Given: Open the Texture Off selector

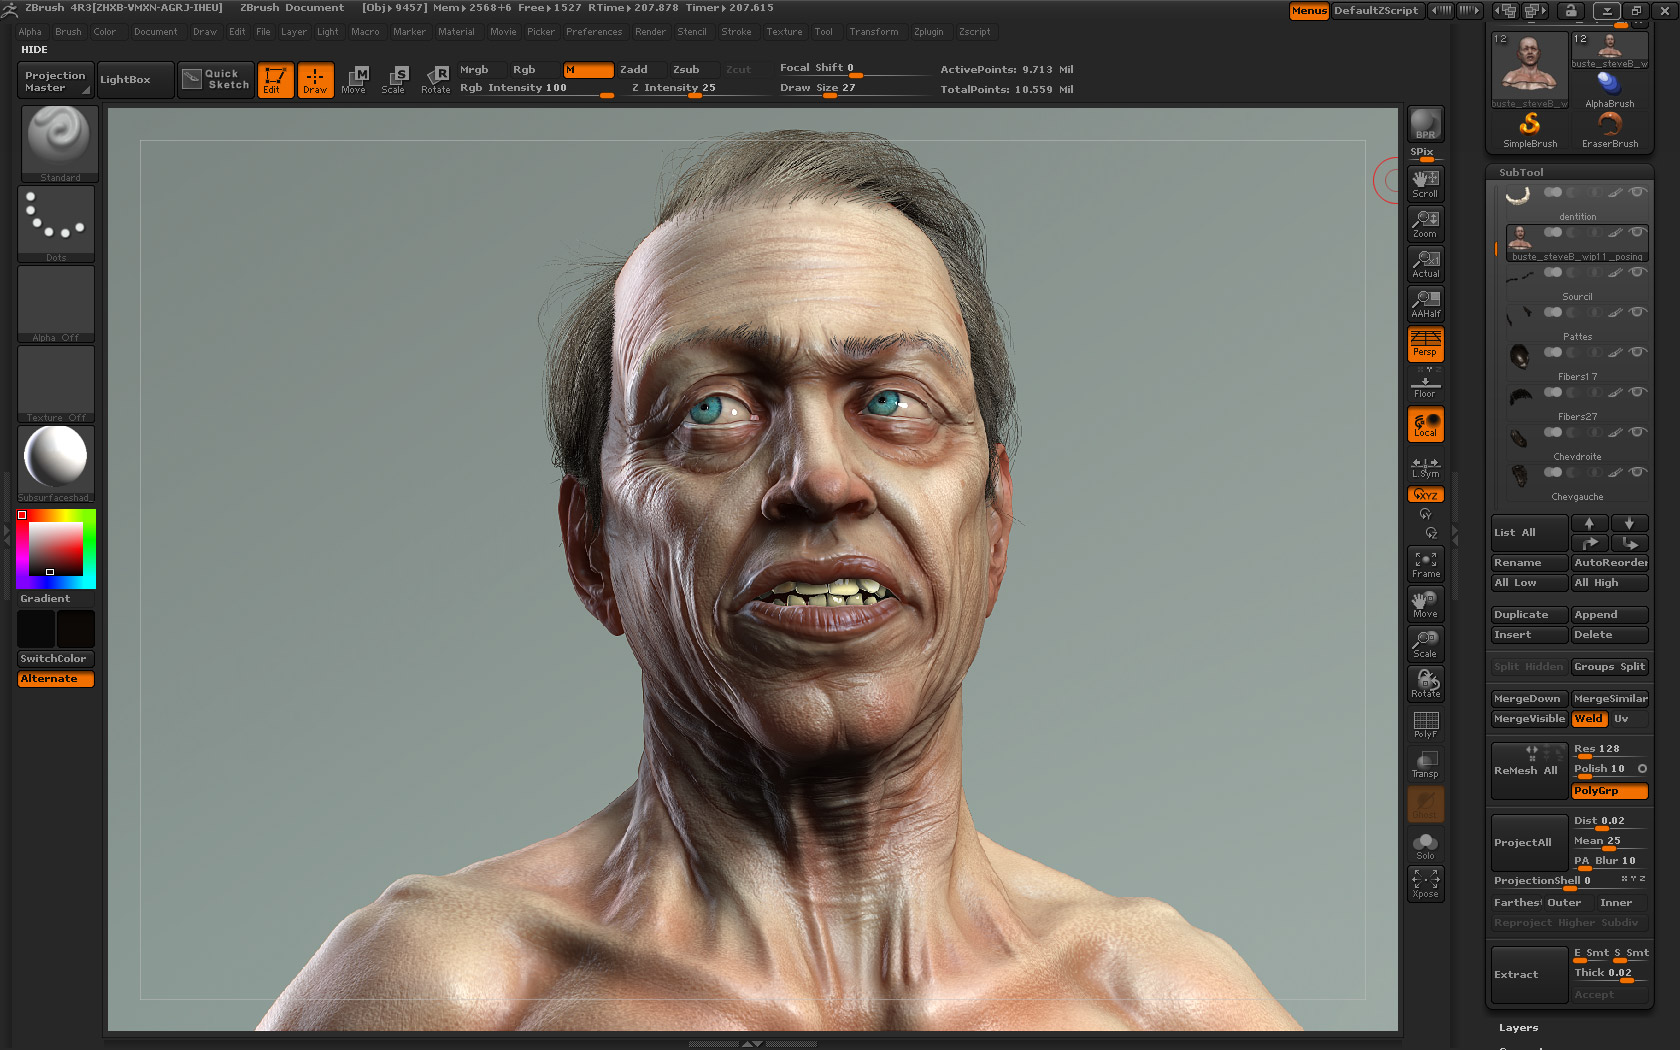Looking at the screenshot, I should (x=56, y=384).
